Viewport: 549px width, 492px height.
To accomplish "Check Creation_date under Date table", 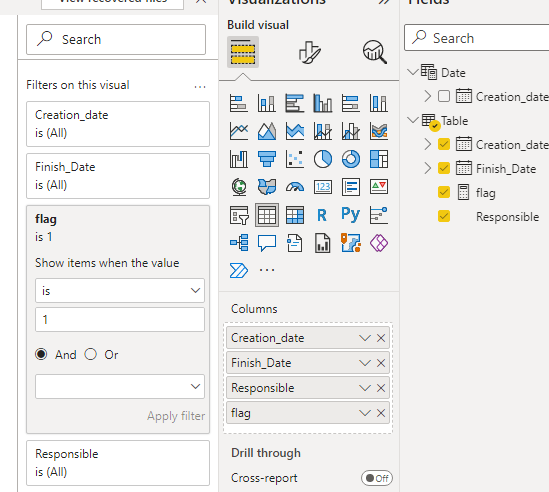I will pyautogui.click(x=444, y=96).
